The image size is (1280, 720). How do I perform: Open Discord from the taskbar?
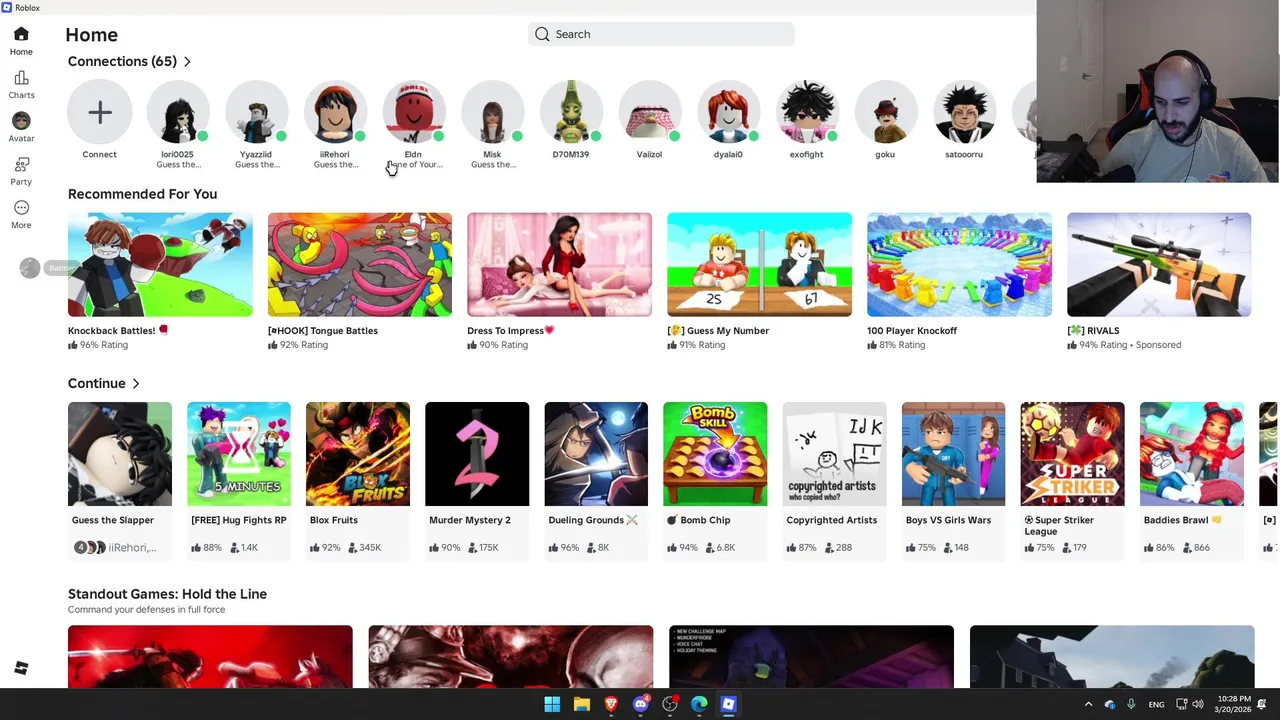click(640, 704)
